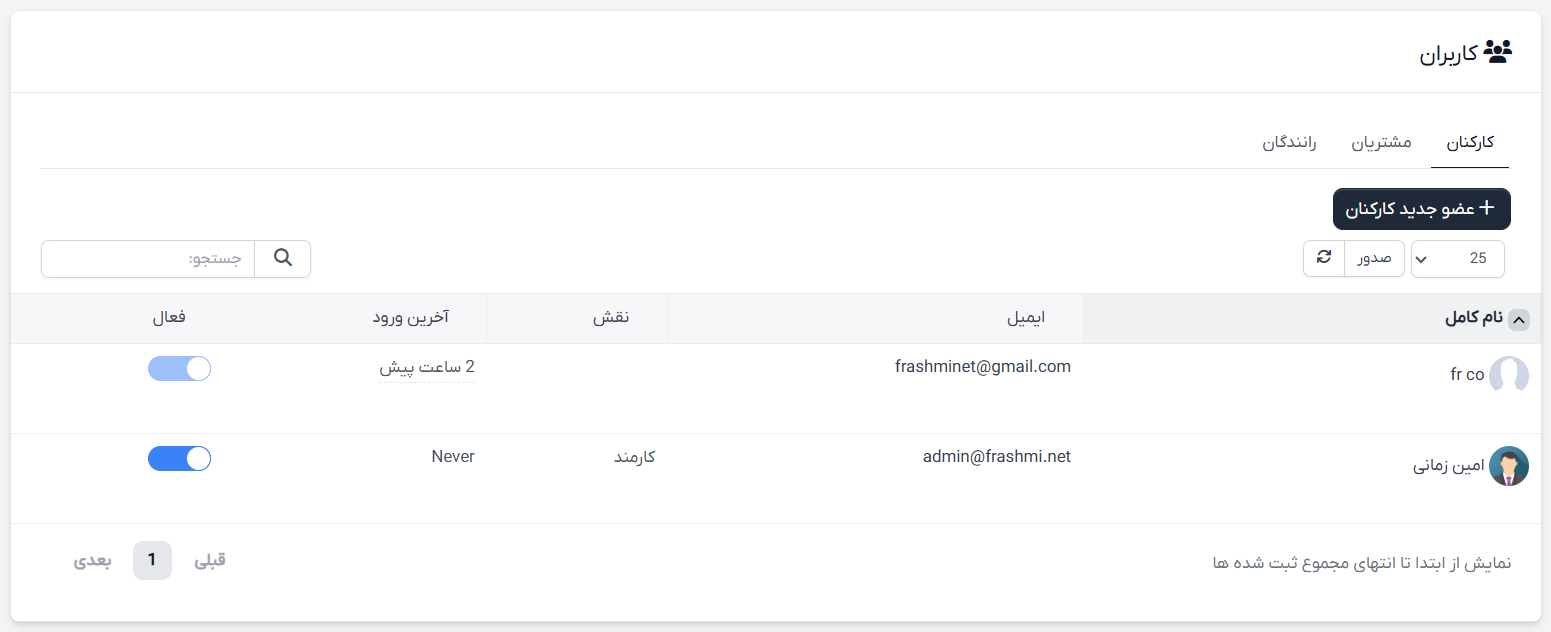Sort table by ایمیل column header

[x=1025, y=318]
